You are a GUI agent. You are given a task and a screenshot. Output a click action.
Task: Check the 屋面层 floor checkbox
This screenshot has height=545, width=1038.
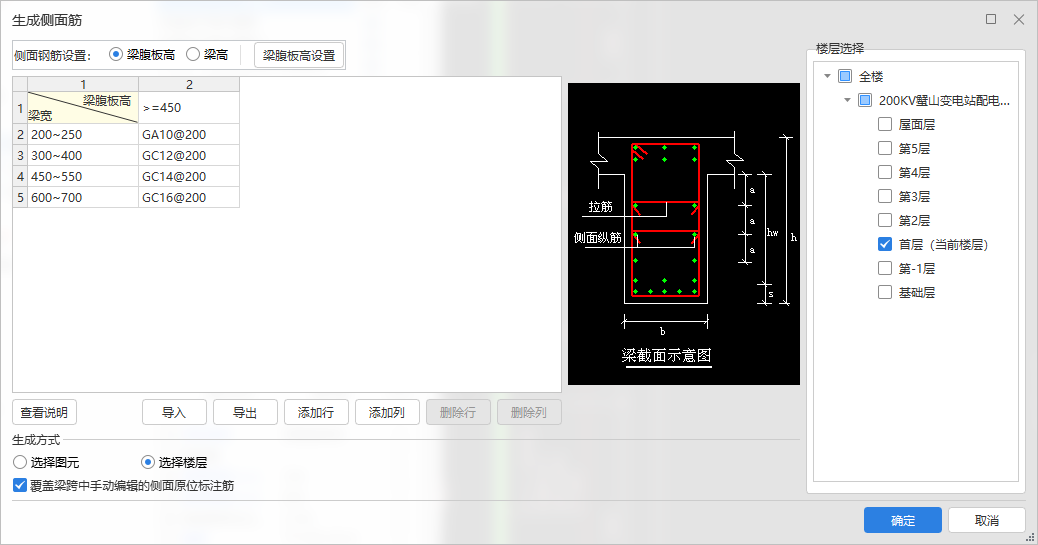[884, 124]
